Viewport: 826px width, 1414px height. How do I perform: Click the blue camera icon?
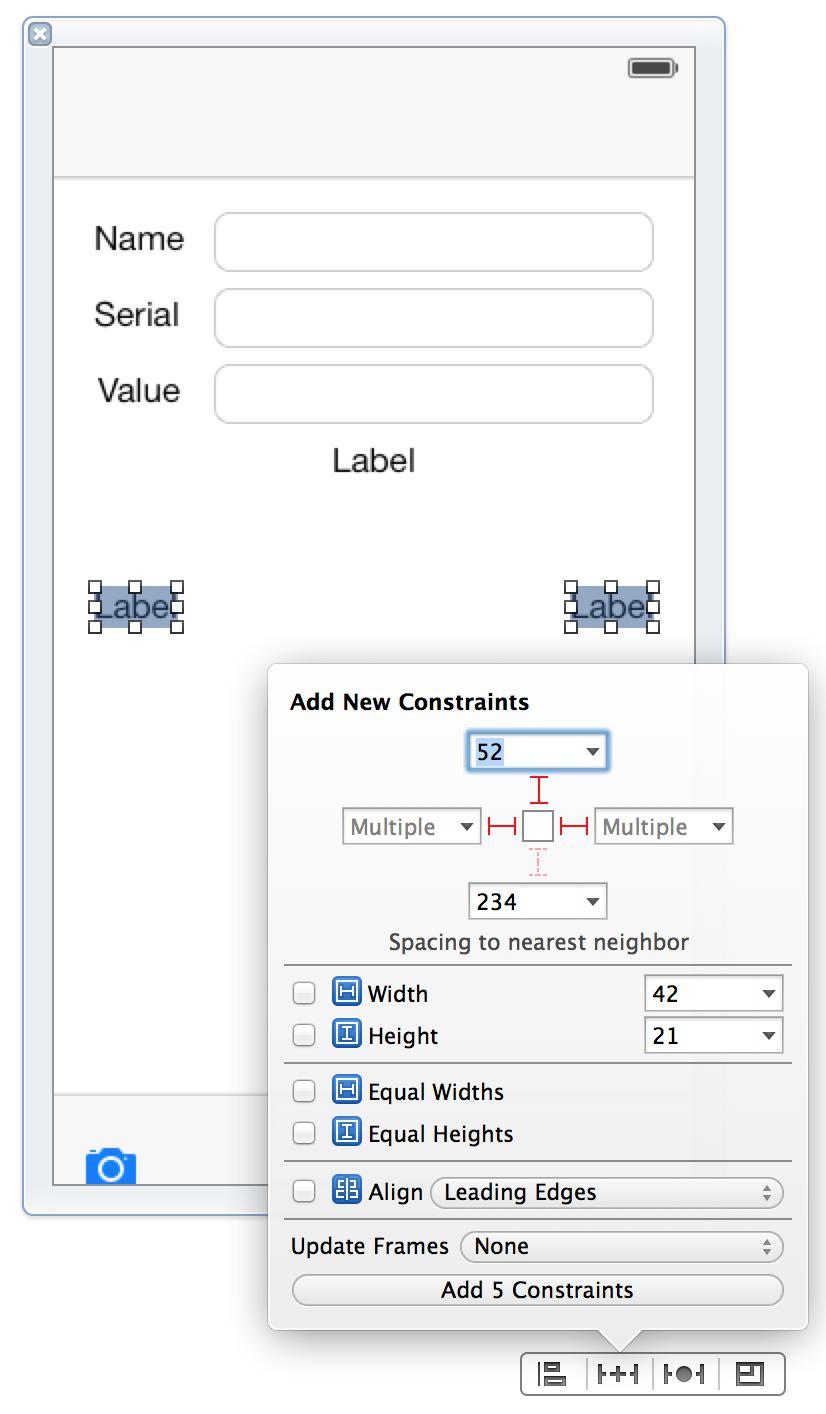click(111, 1166)
